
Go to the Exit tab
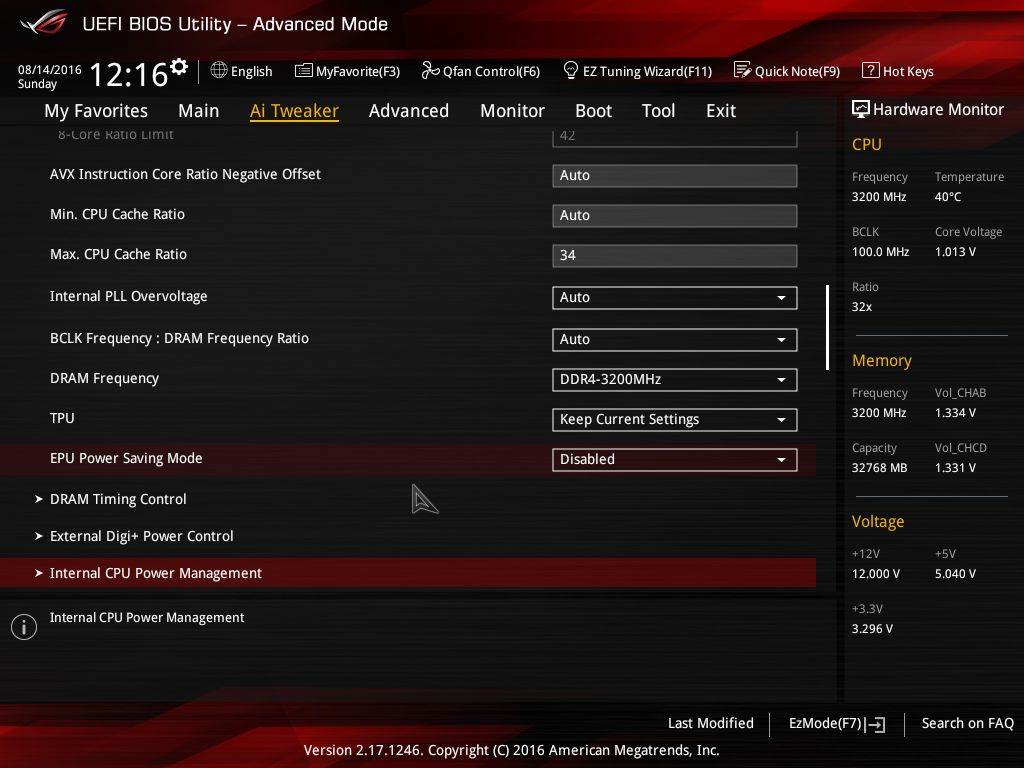(x=721, y=111)
